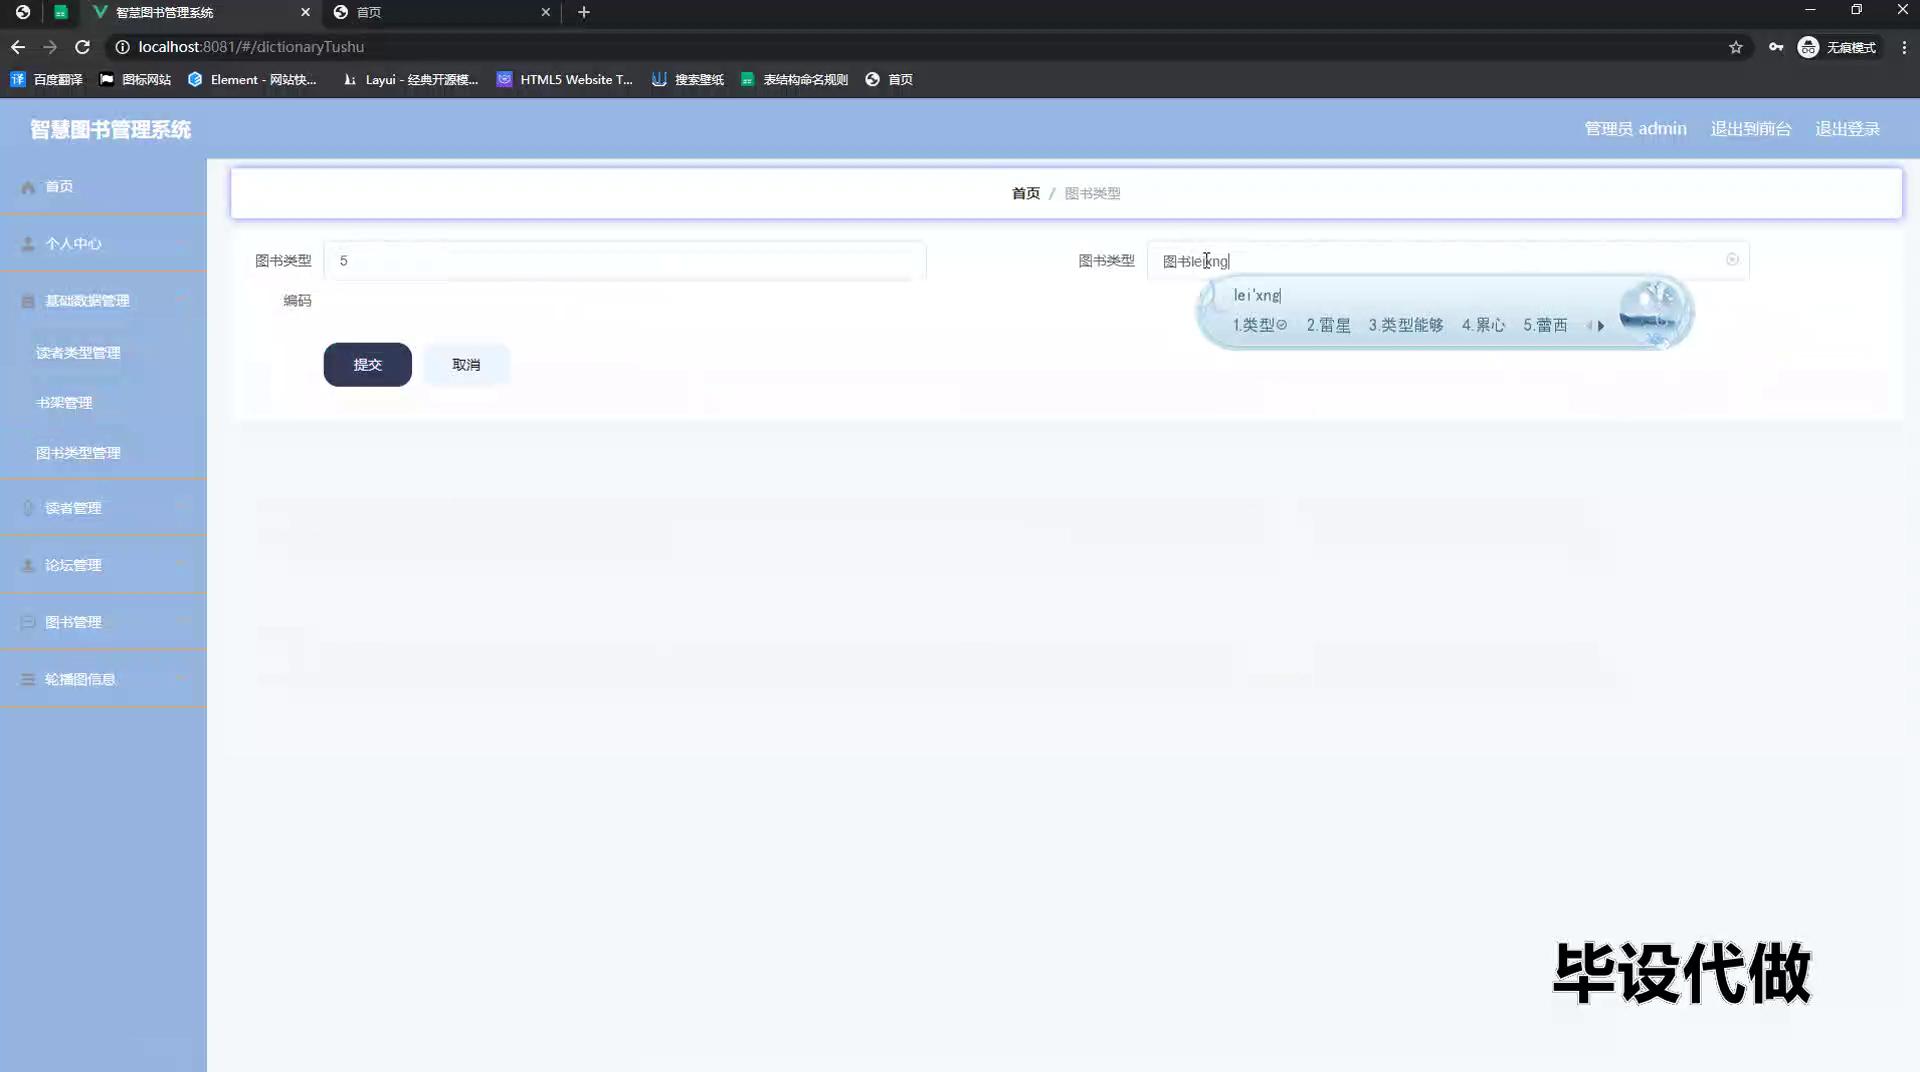Open the password key icon in the address bar
Screen dimensions: 1920x1072
pos(1776,47)
